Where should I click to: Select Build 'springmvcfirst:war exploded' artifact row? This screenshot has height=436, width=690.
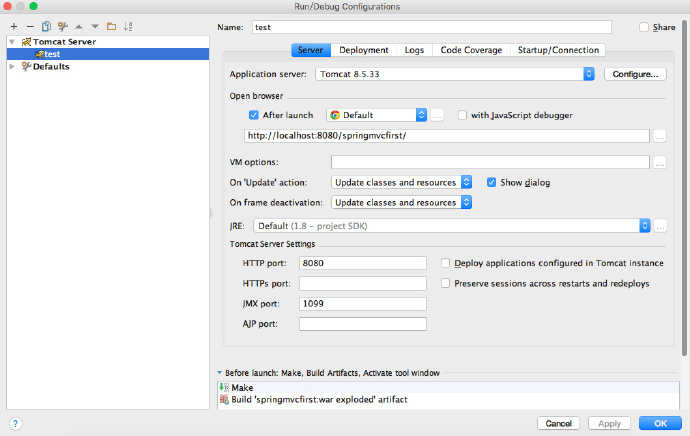(448, 399)
